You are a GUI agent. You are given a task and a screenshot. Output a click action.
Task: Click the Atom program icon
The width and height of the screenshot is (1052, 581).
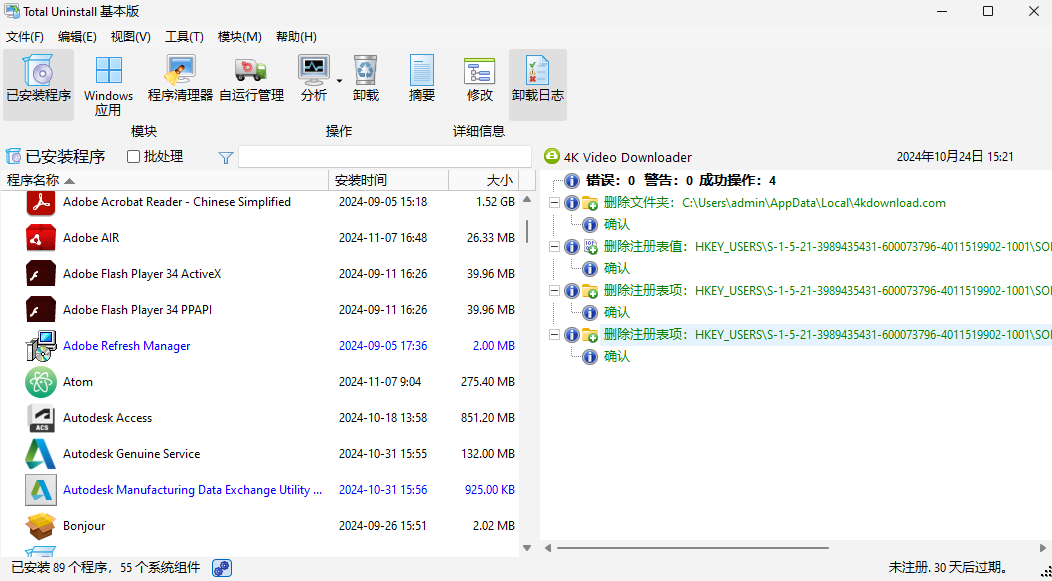click(40, 382)
